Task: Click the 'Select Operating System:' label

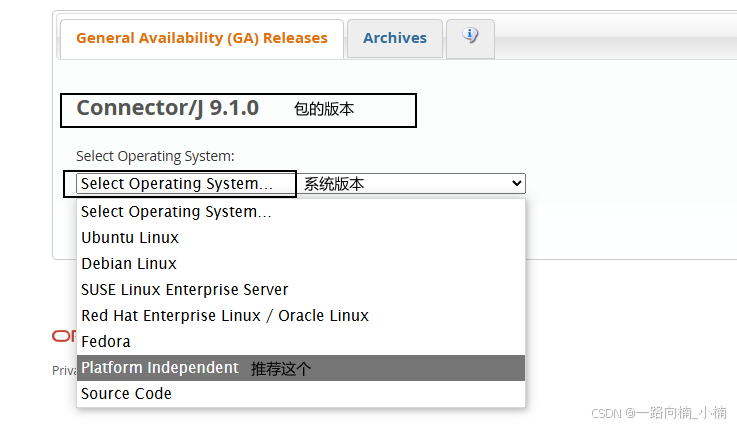Action: pyautogui.click(x=155, y=156)
